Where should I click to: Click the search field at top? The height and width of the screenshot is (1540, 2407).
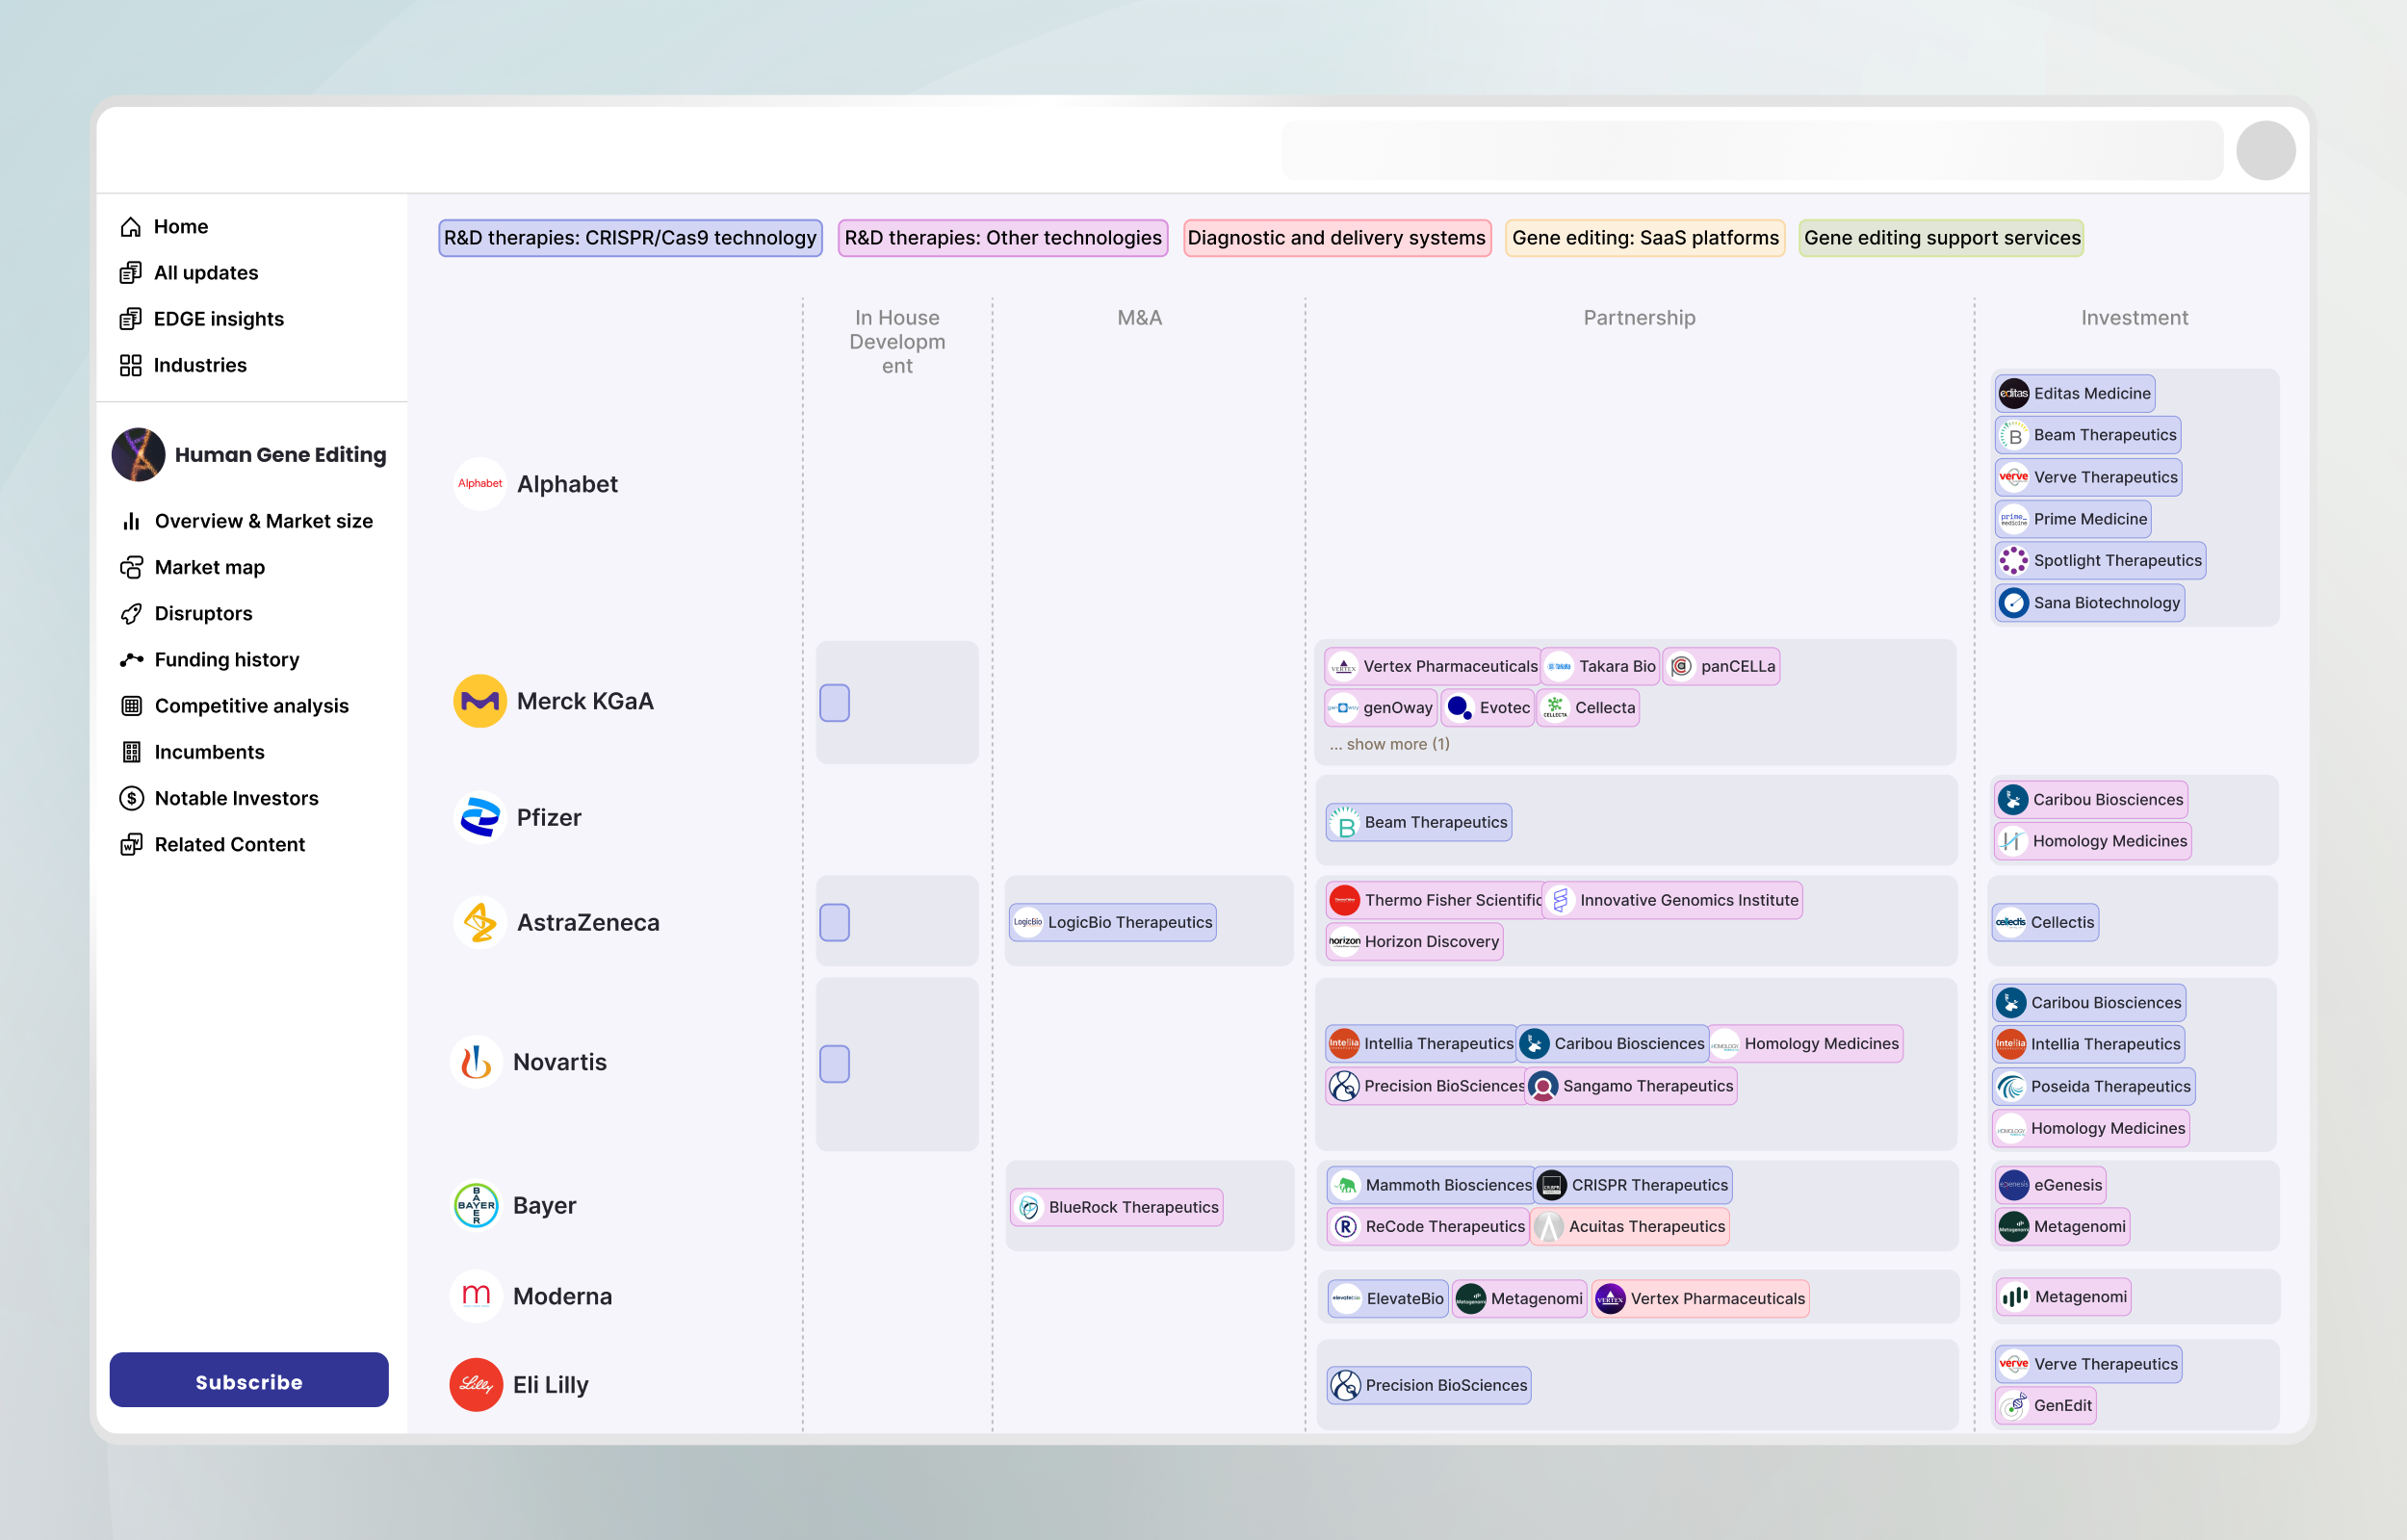[1750, 151]
